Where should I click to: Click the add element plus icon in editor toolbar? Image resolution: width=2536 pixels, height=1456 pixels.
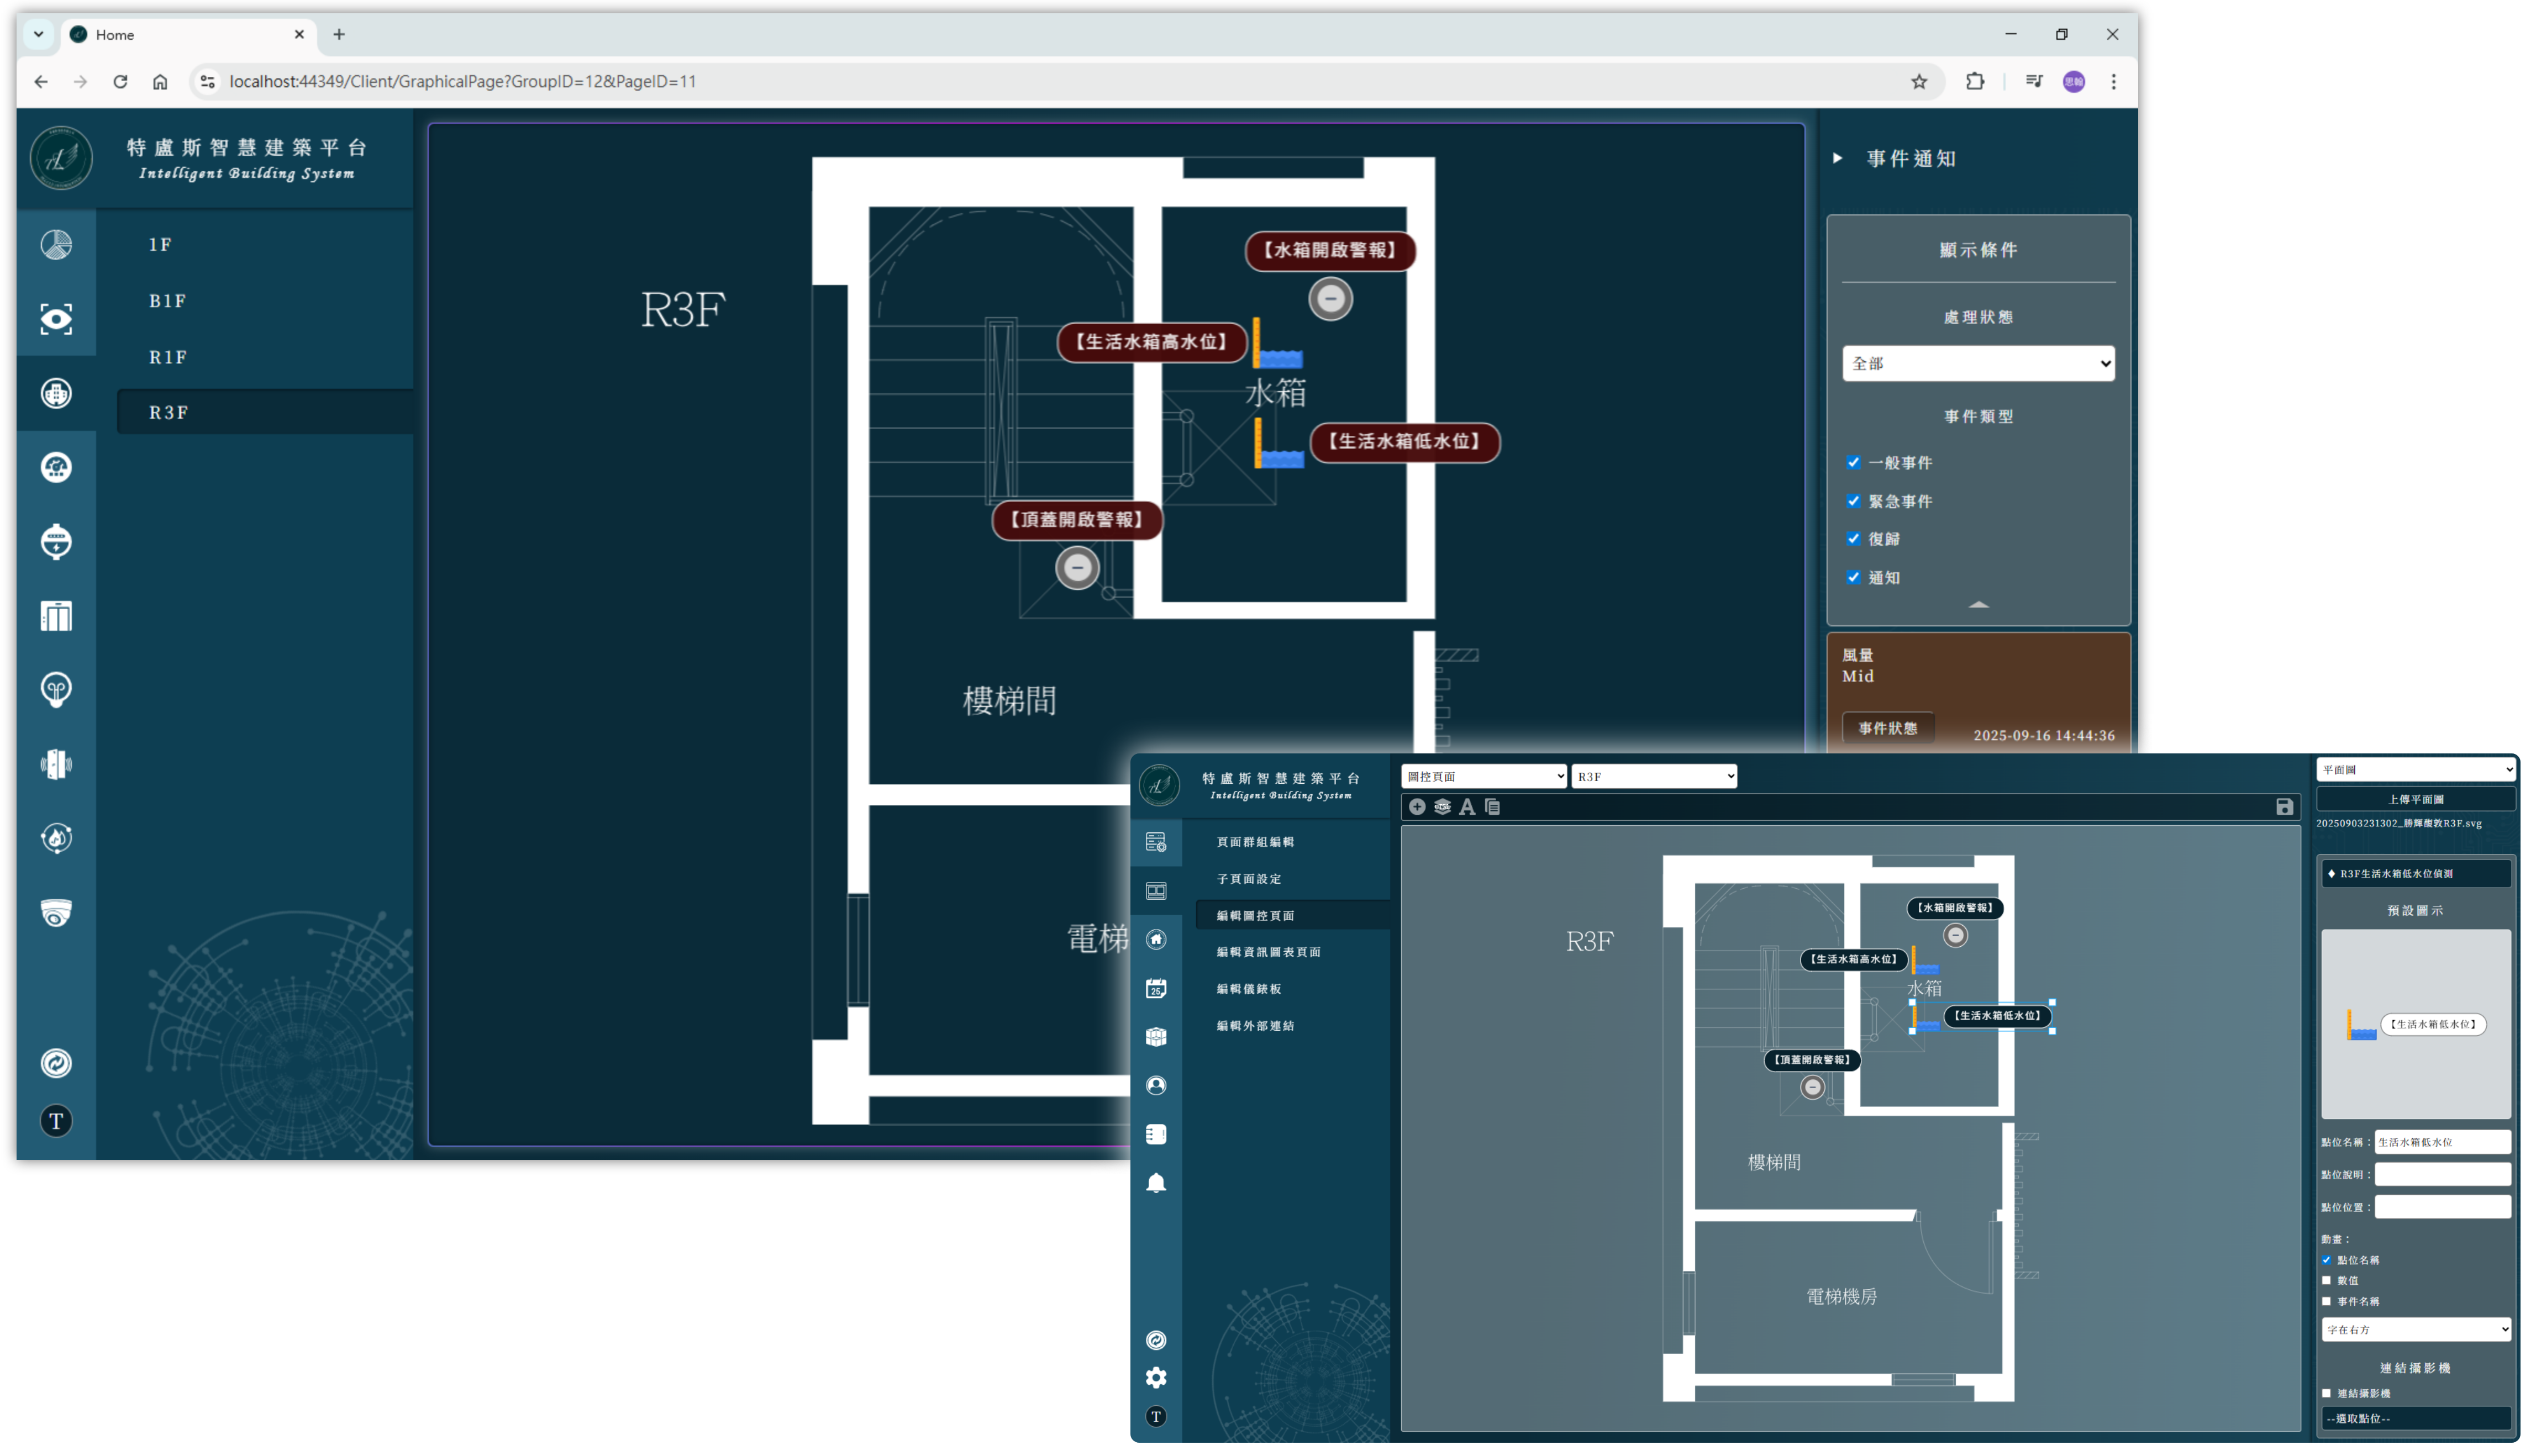pos(1416,806)
